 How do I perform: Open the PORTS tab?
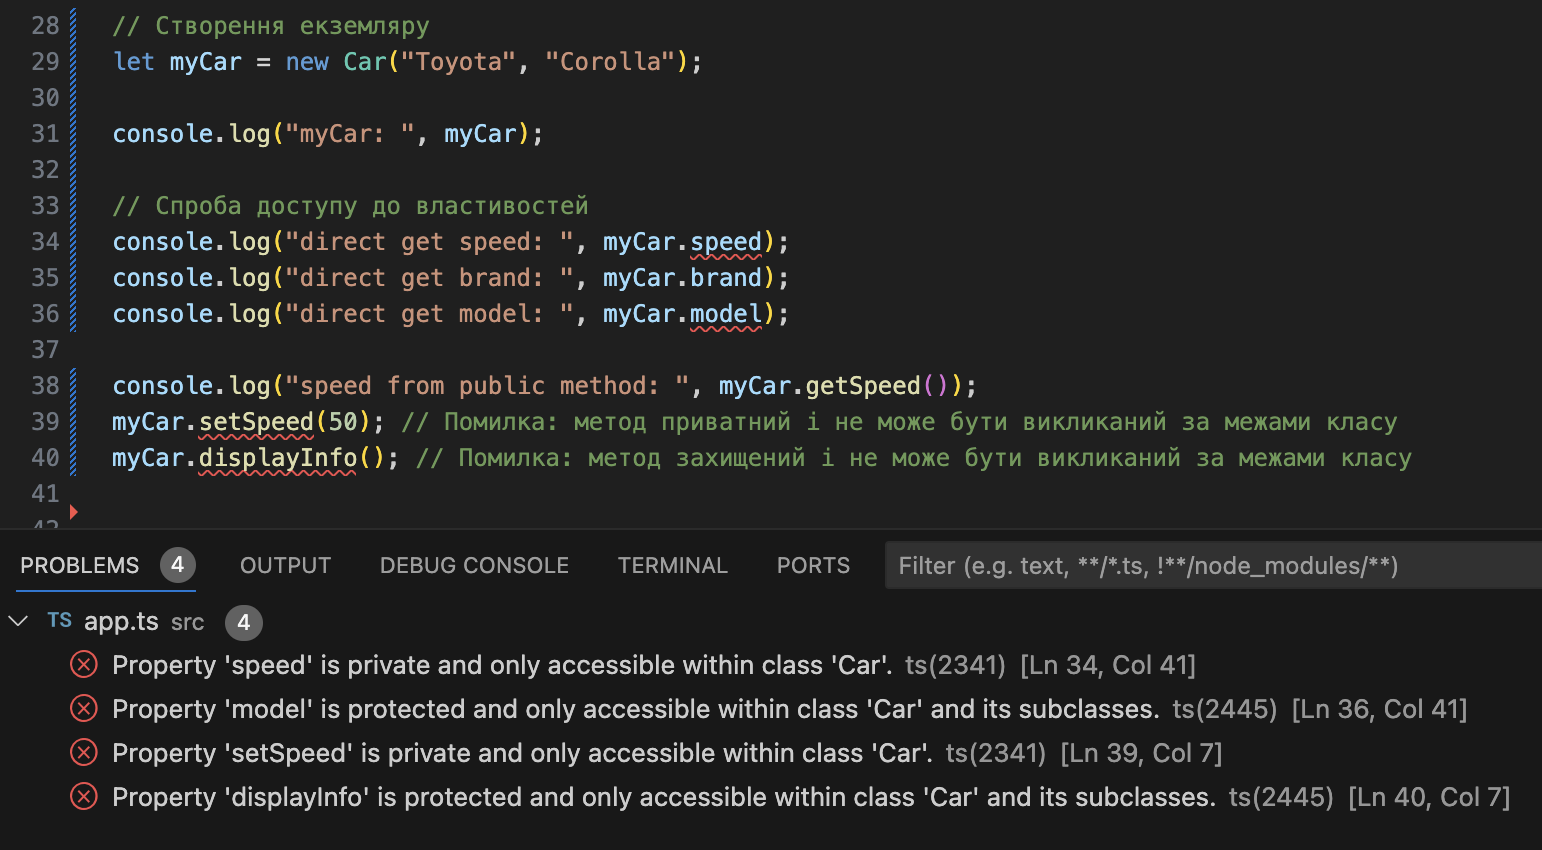click(x=813, y=566)
